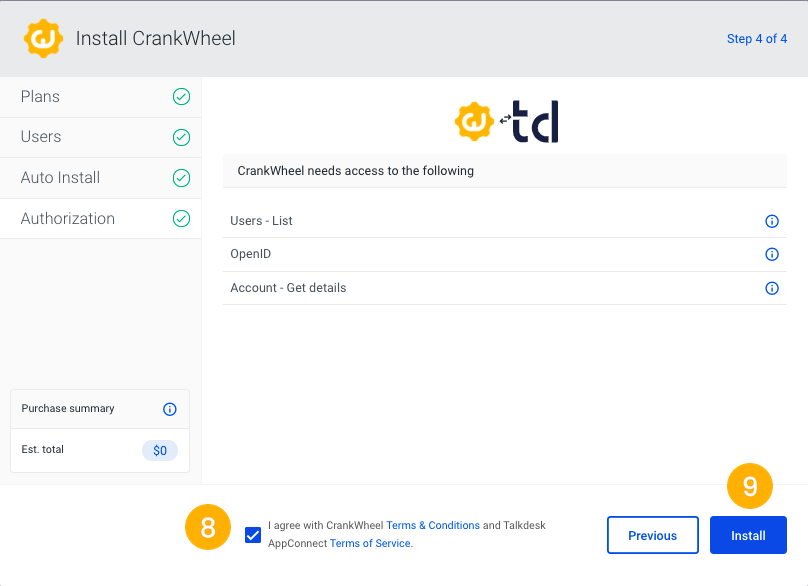
Task: Select the Authorization step
Action: (100, 219)
